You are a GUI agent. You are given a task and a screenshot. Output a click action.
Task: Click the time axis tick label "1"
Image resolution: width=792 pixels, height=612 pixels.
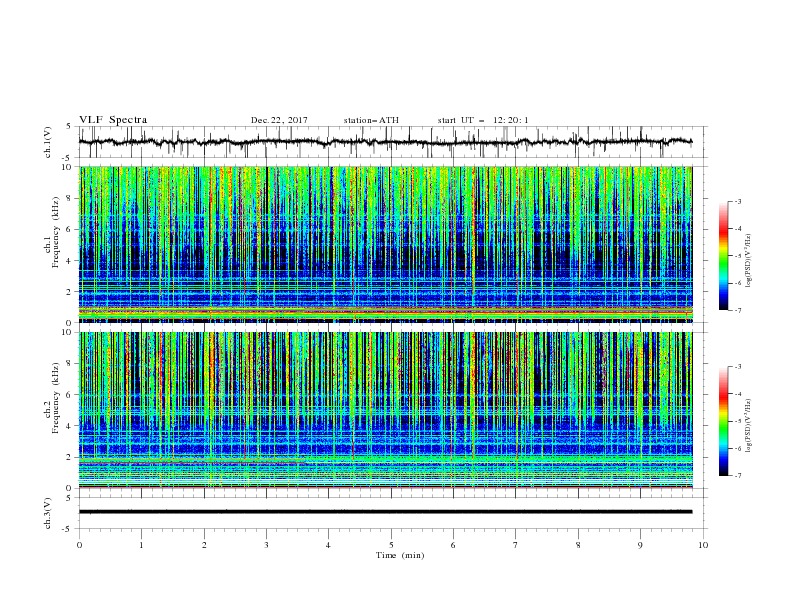coord(141,545)
